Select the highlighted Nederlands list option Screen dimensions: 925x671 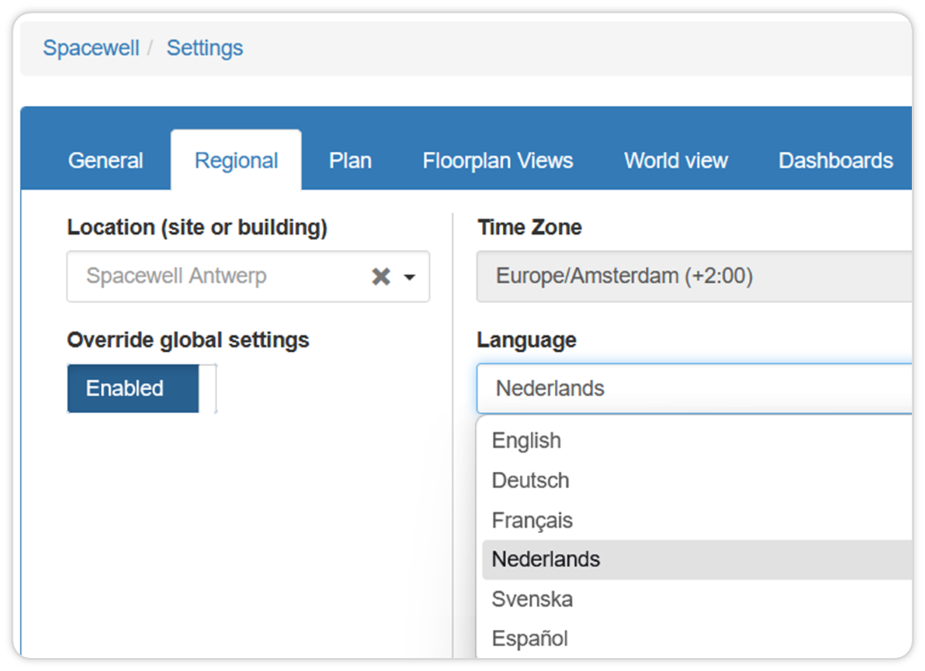697,559
